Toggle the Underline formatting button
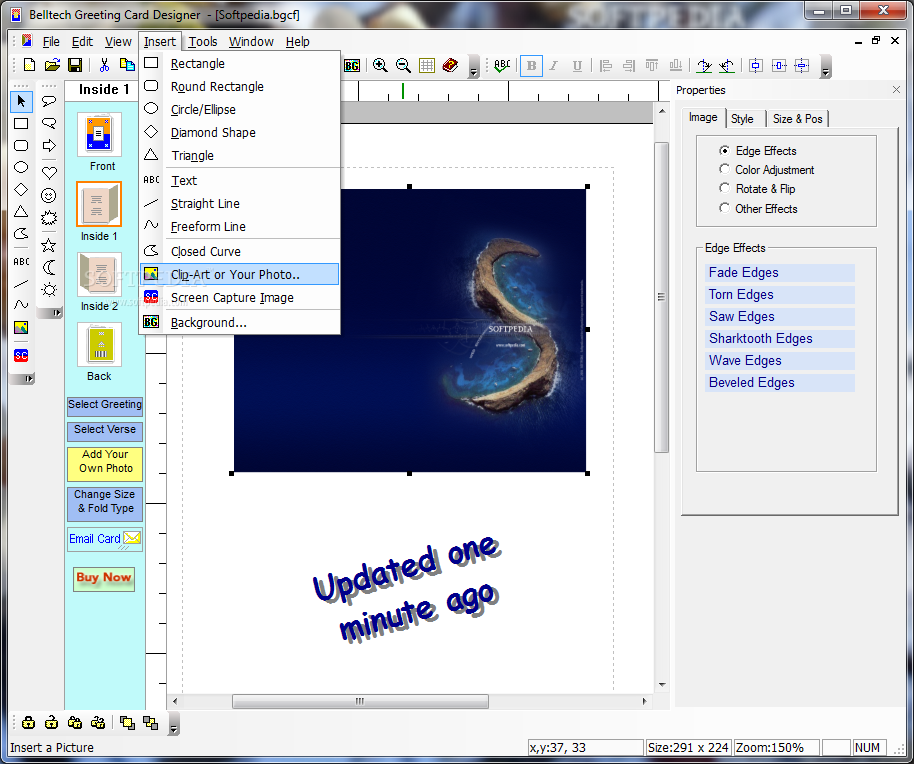 [576, 66]
